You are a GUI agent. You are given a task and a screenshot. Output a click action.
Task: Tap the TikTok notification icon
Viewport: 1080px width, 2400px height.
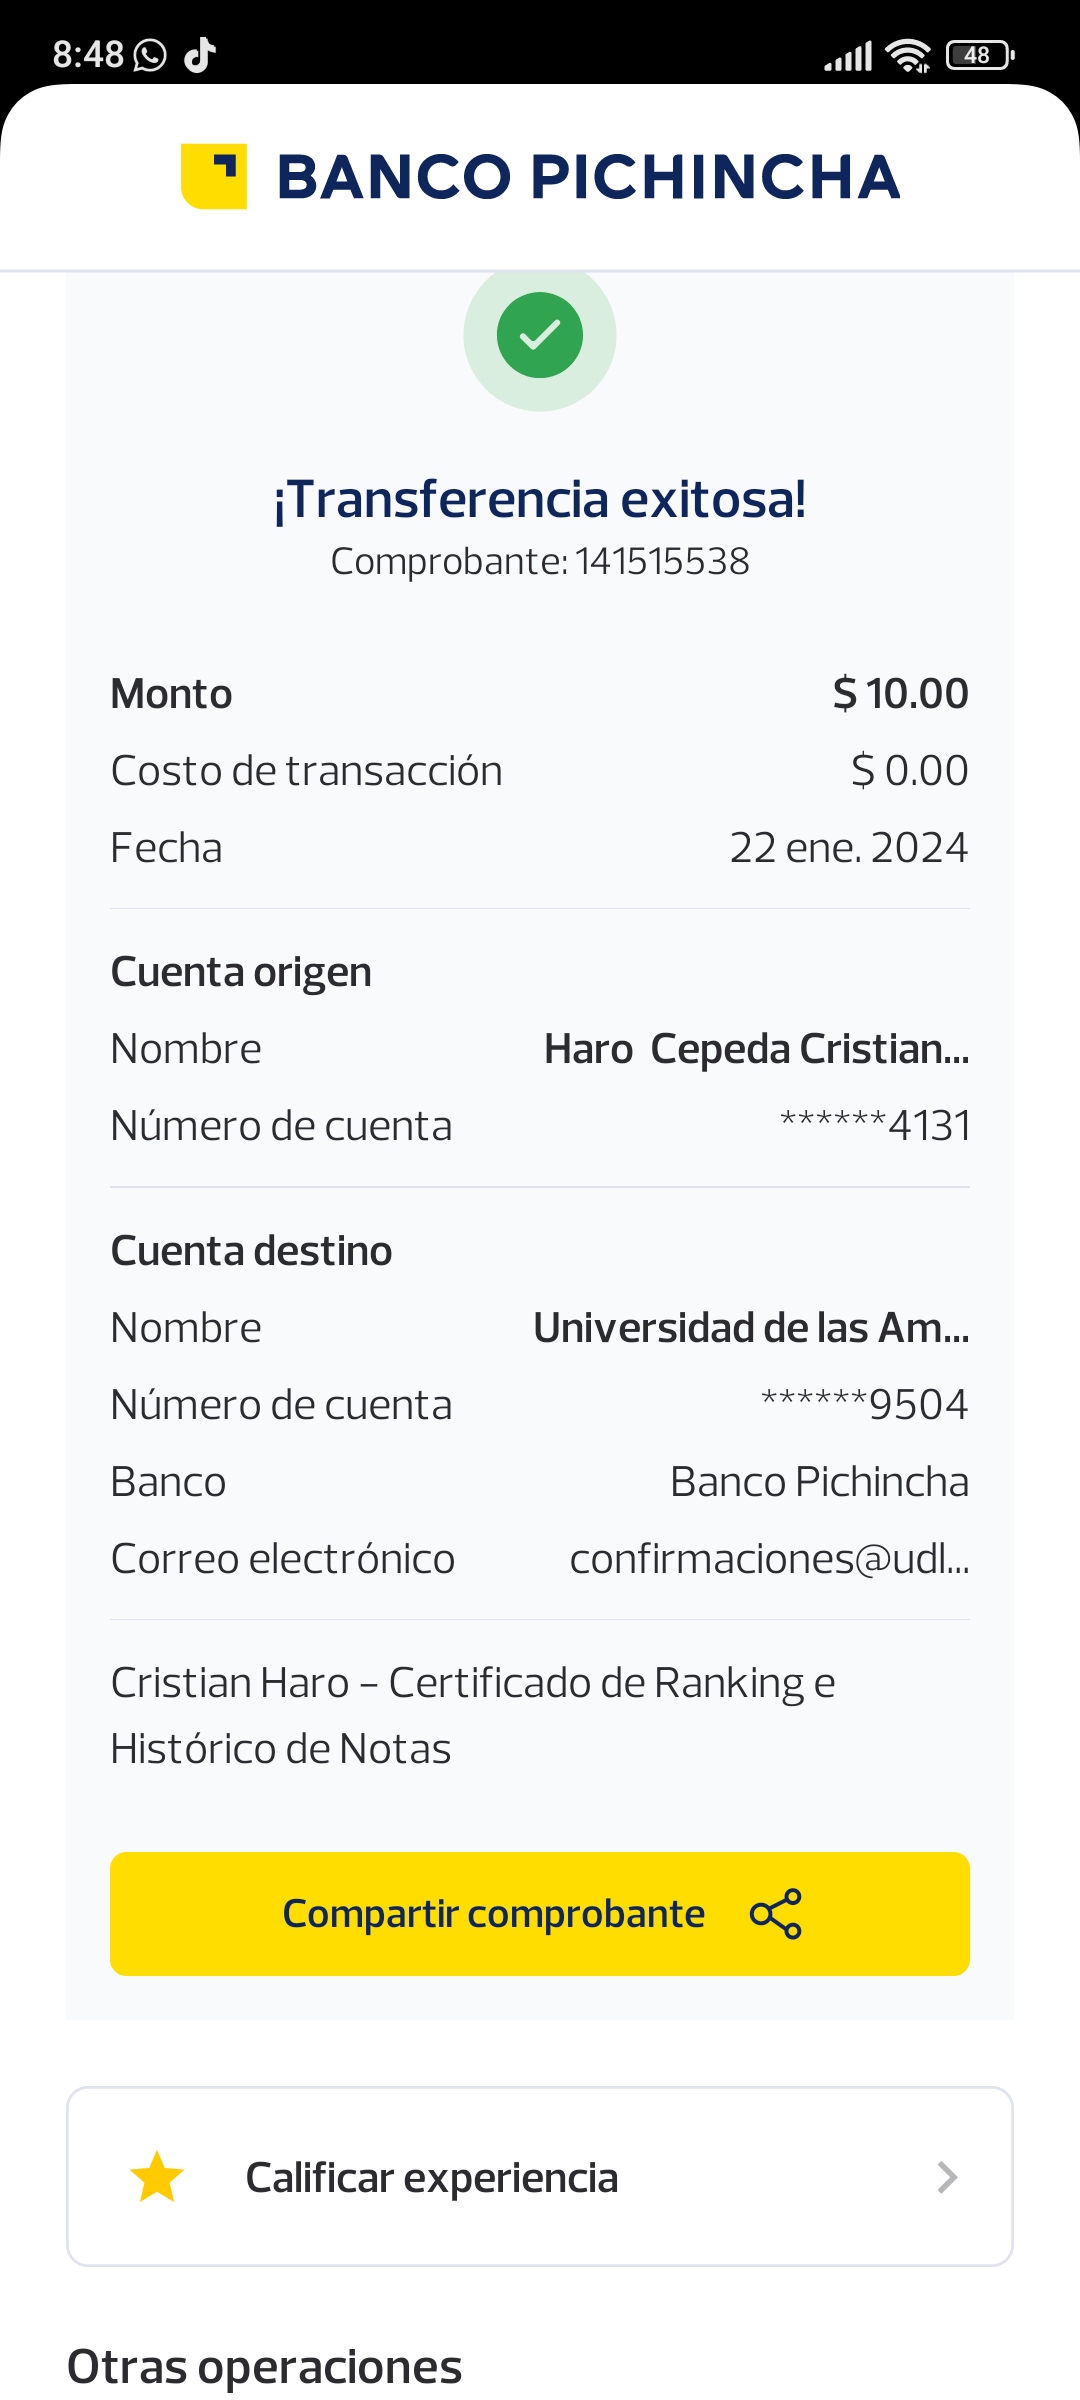coord(200,55)
